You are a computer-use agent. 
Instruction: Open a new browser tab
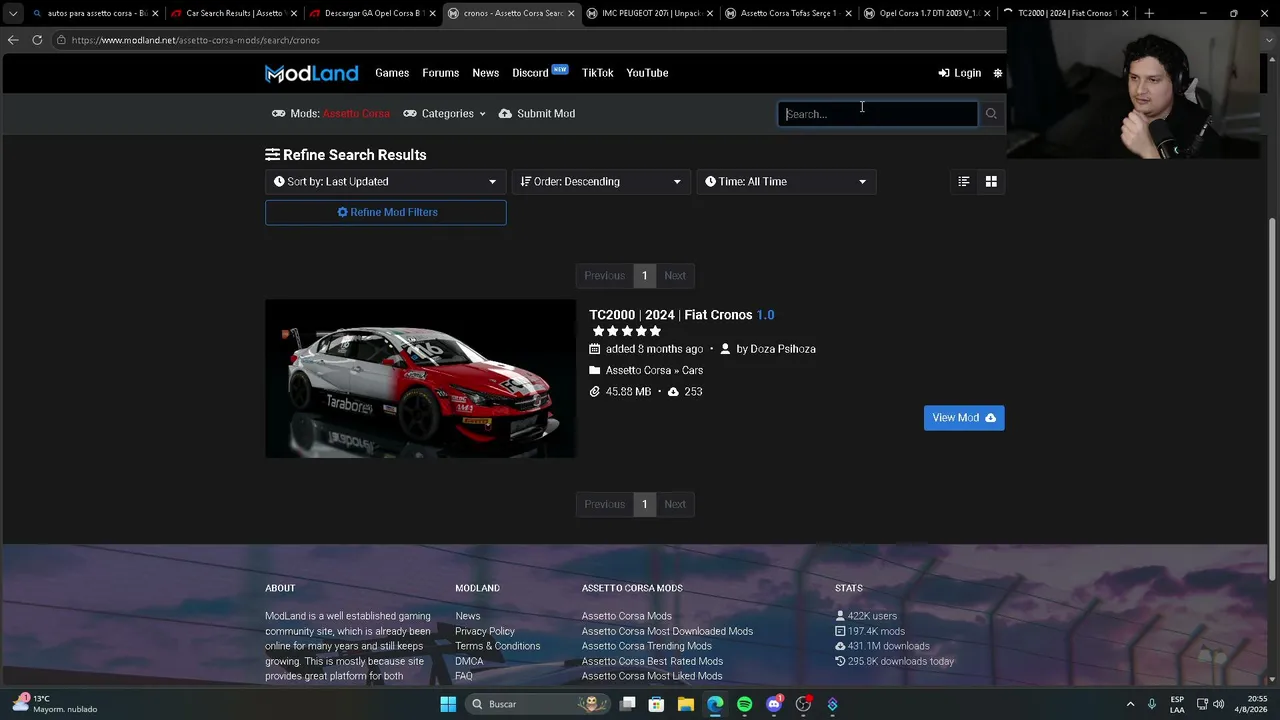[1149, 13]
